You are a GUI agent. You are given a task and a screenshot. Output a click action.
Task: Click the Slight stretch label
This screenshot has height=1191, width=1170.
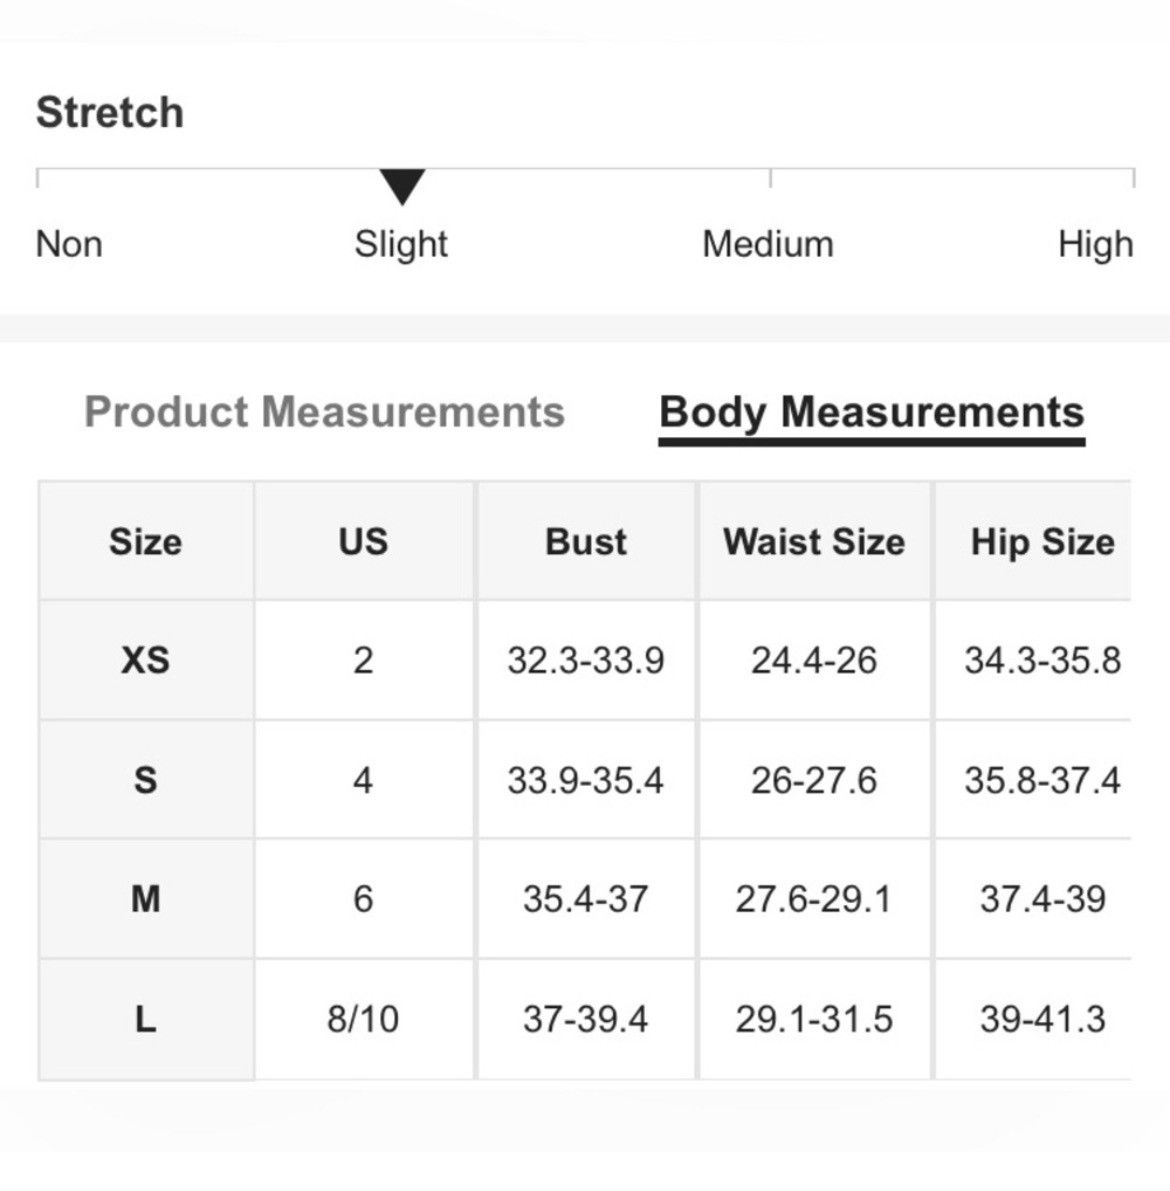coord(401,245)
